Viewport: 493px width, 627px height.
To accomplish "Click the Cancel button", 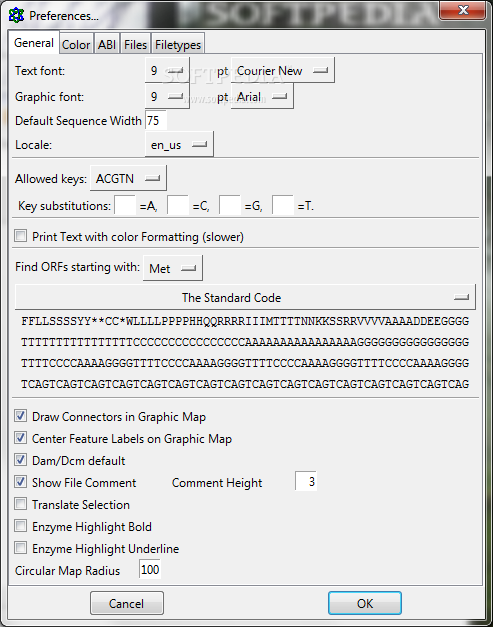I will pyautogui.click(x=127, y=603).
